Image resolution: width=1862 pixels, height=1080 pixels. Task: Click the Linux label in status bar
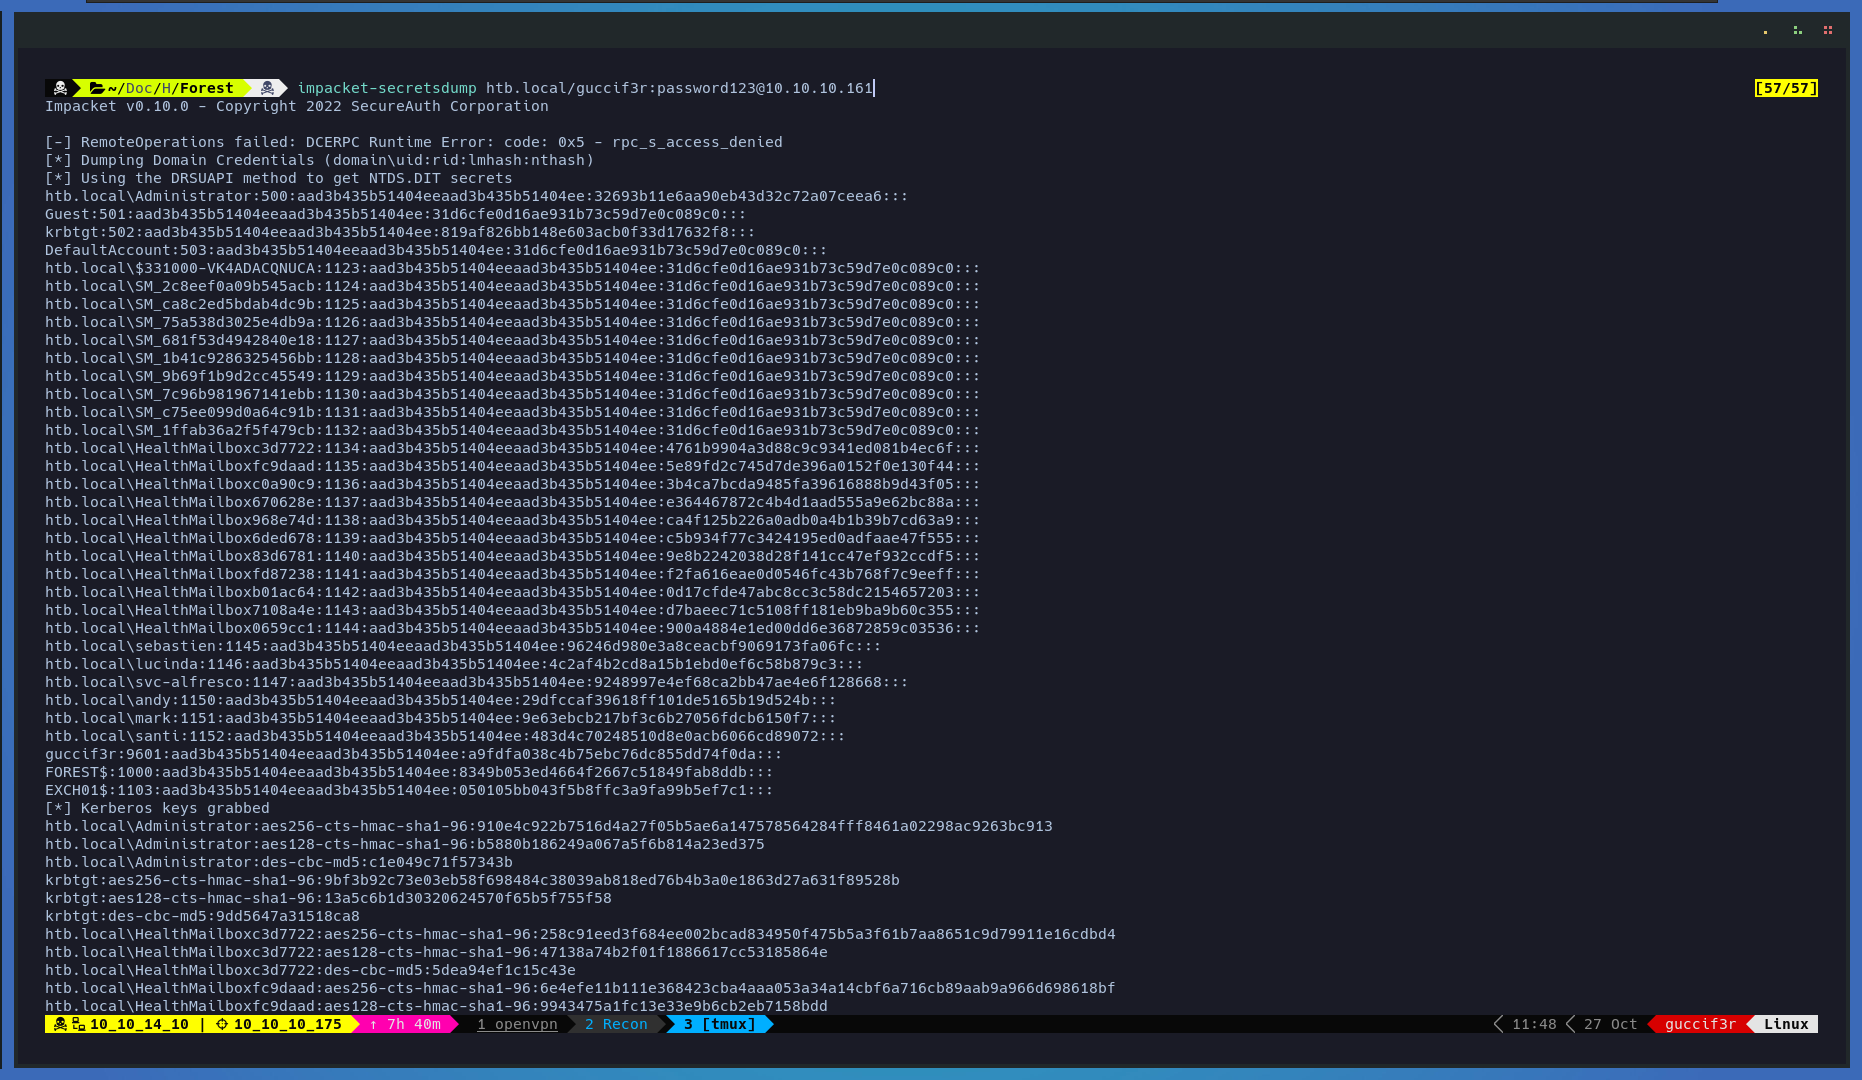pyautogui.click(x=1786, y=1024)
